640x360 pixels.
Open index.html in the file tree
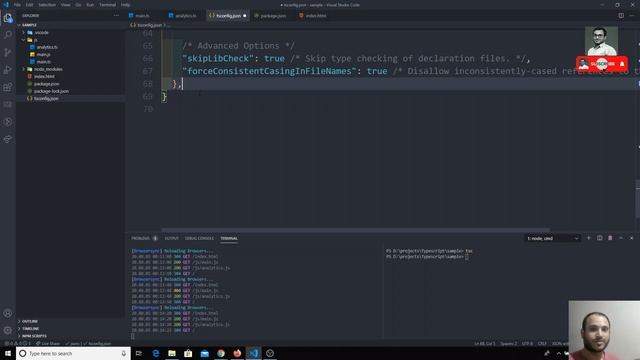(x=44, y=76)
